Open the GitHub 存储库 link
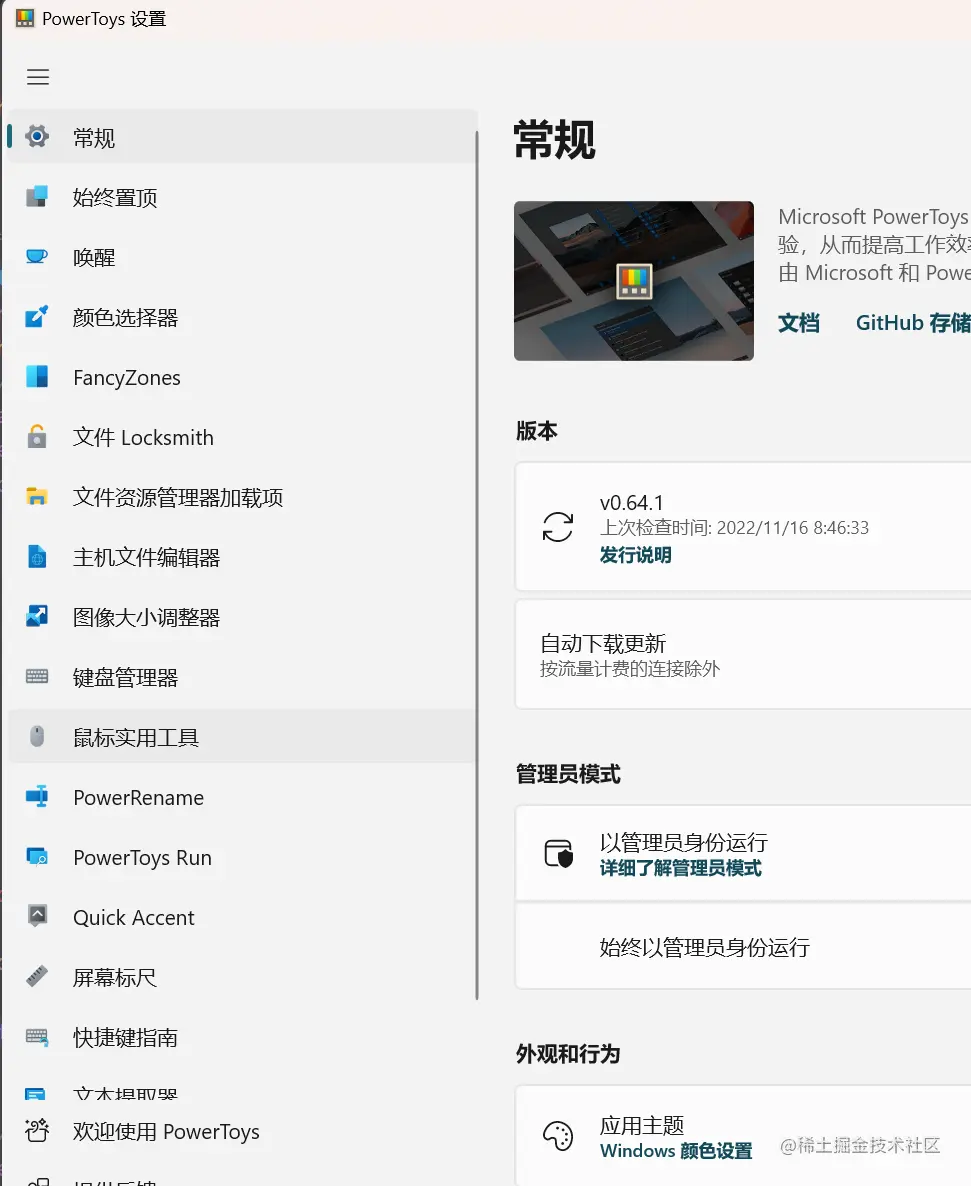The width and height of the screenshot is (971, 1186). pos(913,323)
